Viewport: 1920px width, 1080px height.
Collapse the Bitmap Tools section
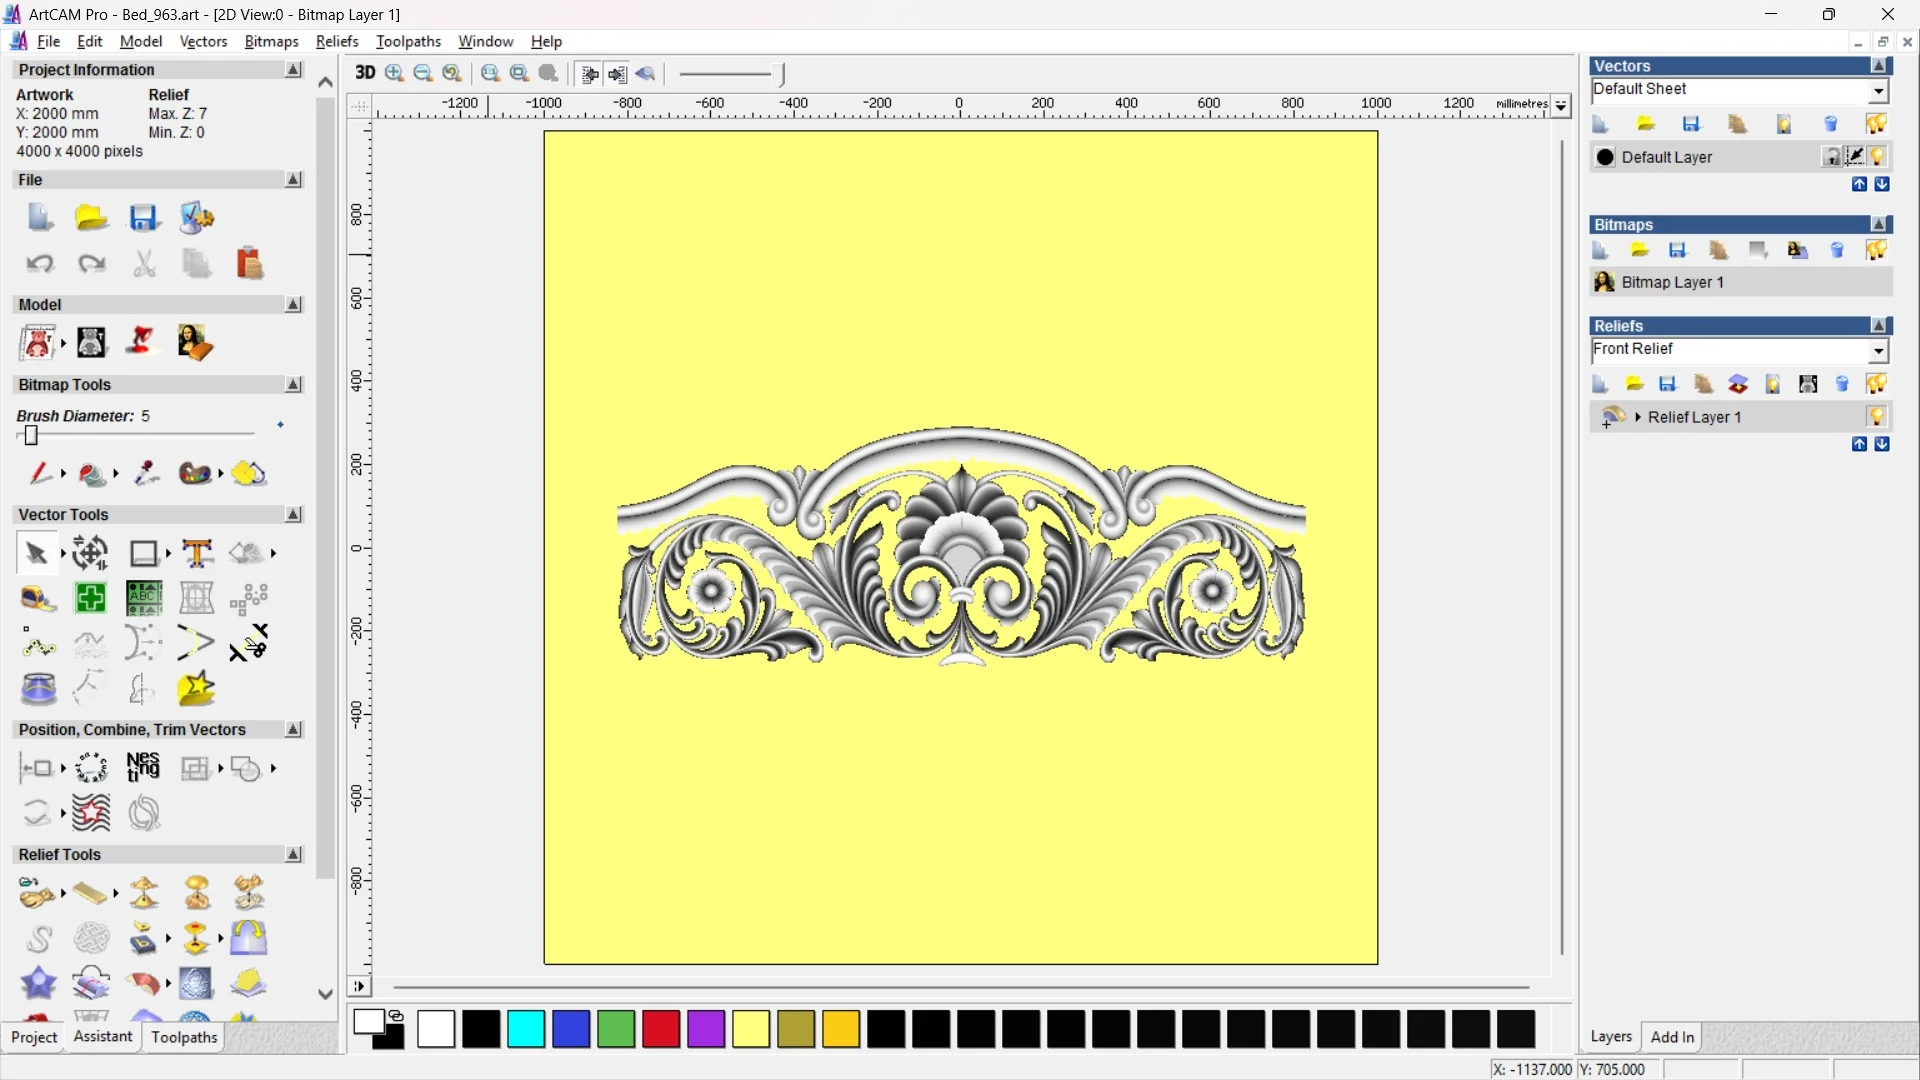pos(293,385)
